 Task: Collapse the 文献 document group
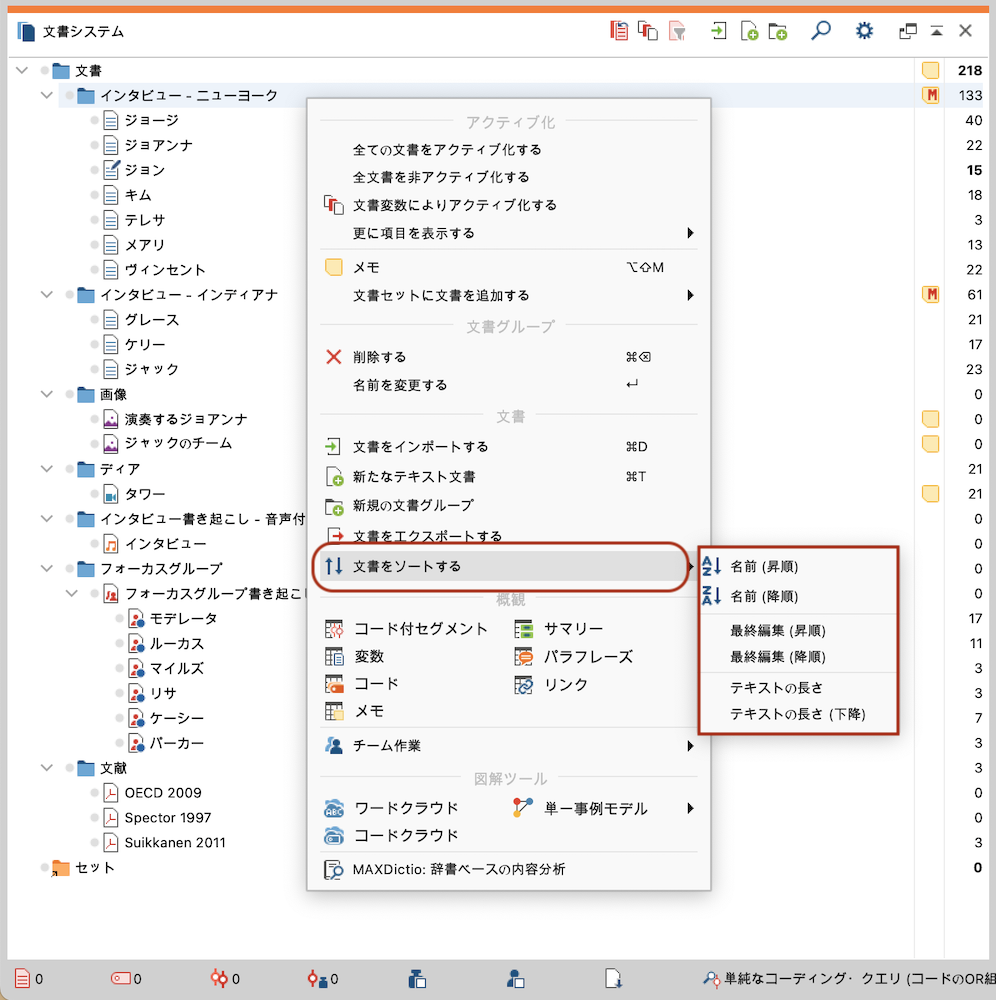point(46,768)
